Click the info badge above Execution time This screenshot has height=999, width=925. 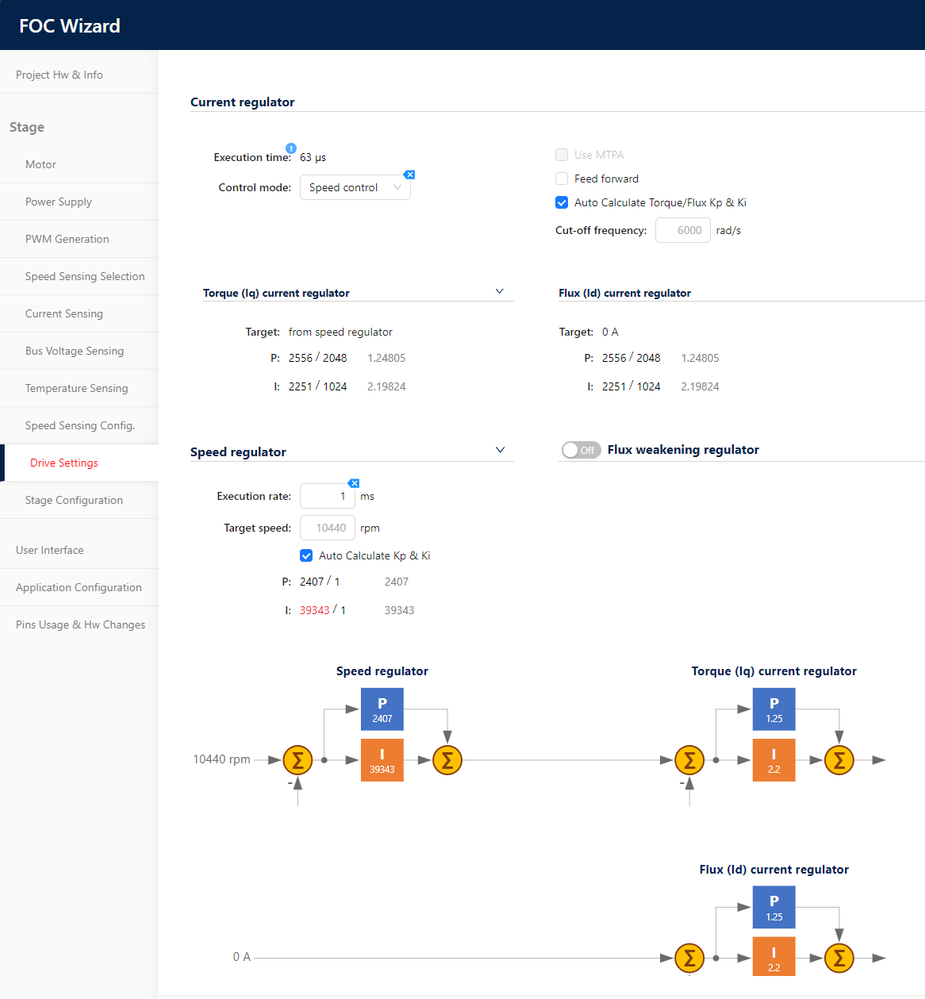[x=290, y=148]
